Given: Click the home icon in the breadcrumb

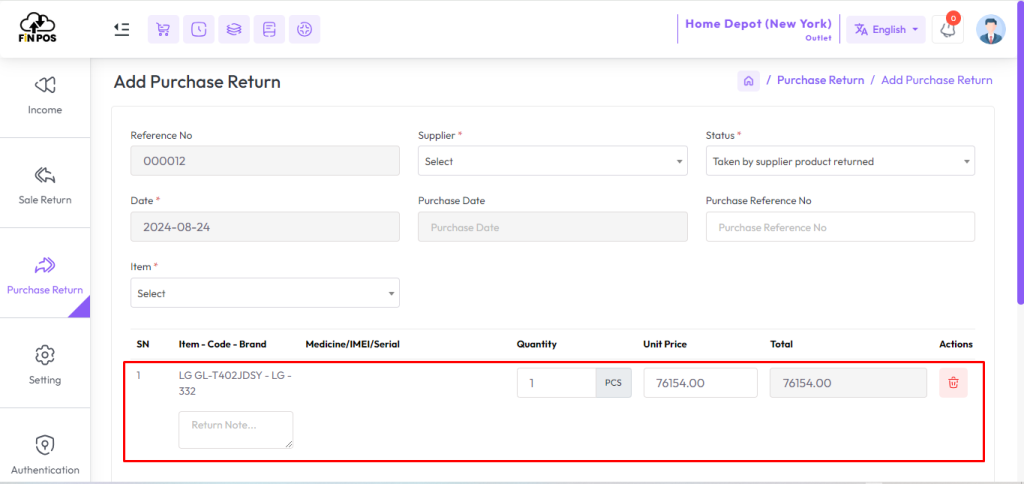Looking at the screenshot, I should click(748, 81).
